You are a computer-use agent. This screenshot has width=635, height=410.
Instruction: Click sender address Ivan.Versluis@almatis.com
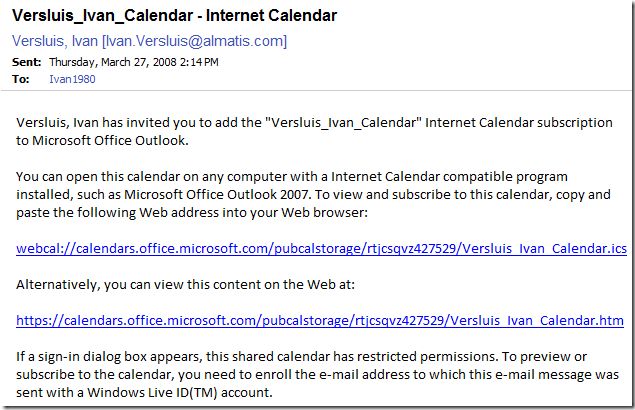click(x=194, y=41)
